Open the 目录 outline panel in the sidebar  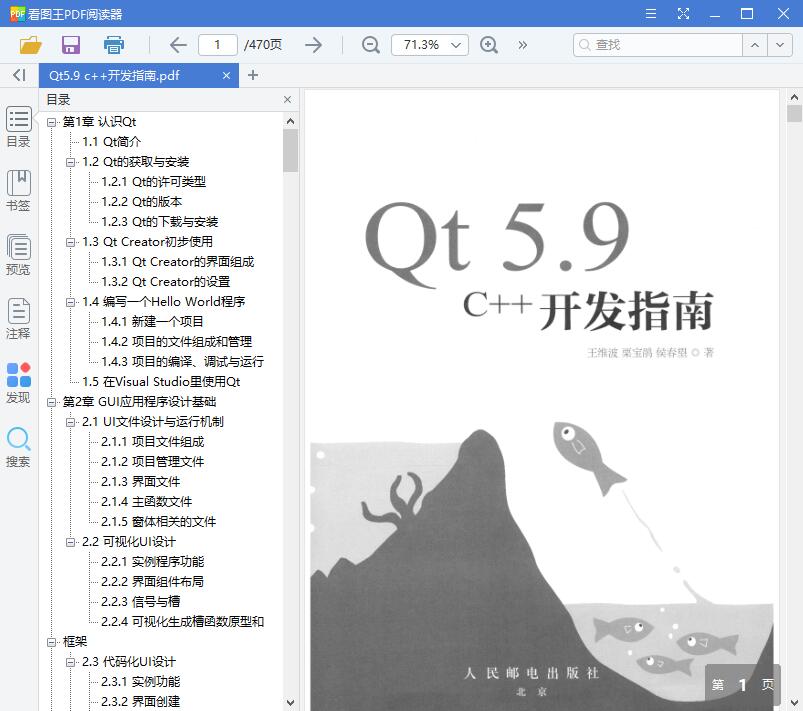tap(18, 127)
